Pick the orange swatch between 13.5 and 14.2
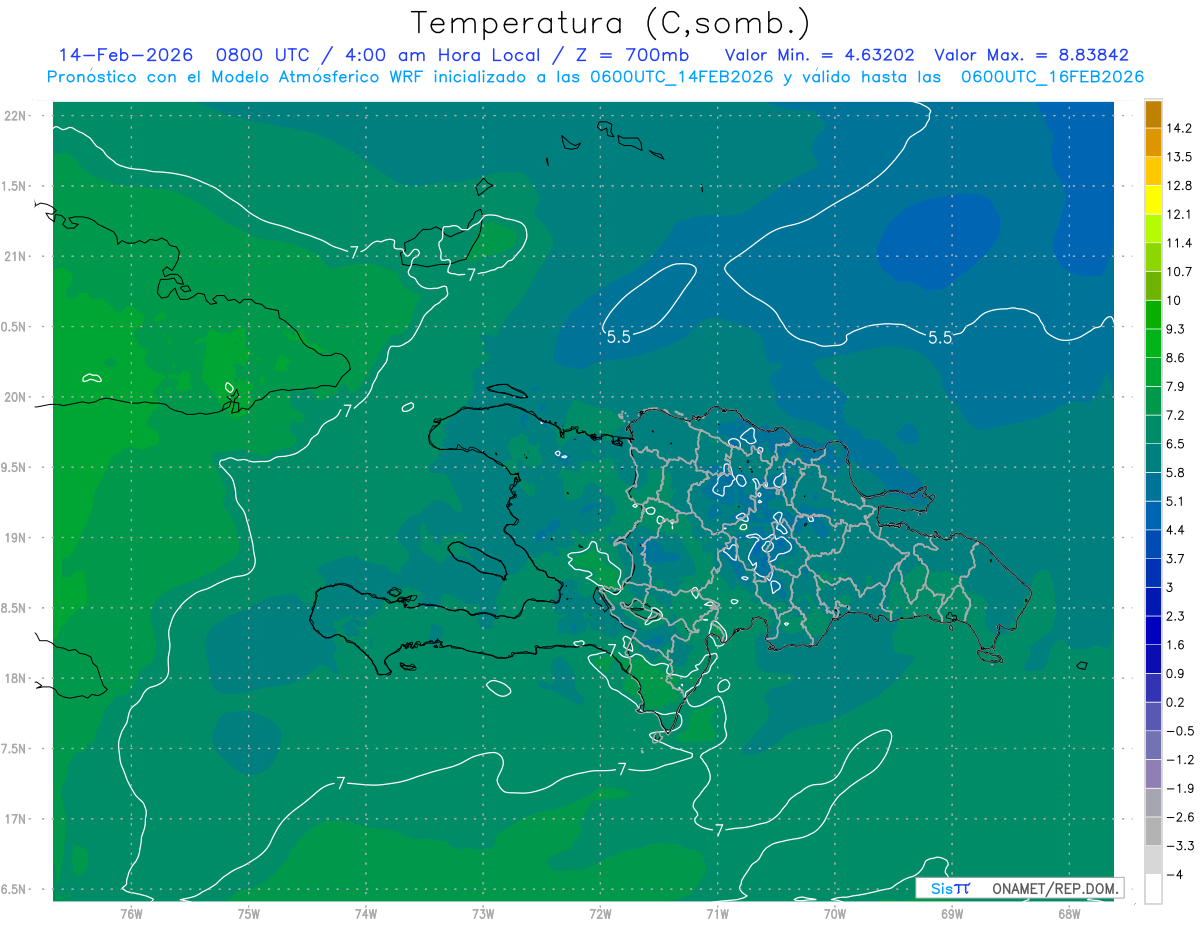 (1153, 143)
